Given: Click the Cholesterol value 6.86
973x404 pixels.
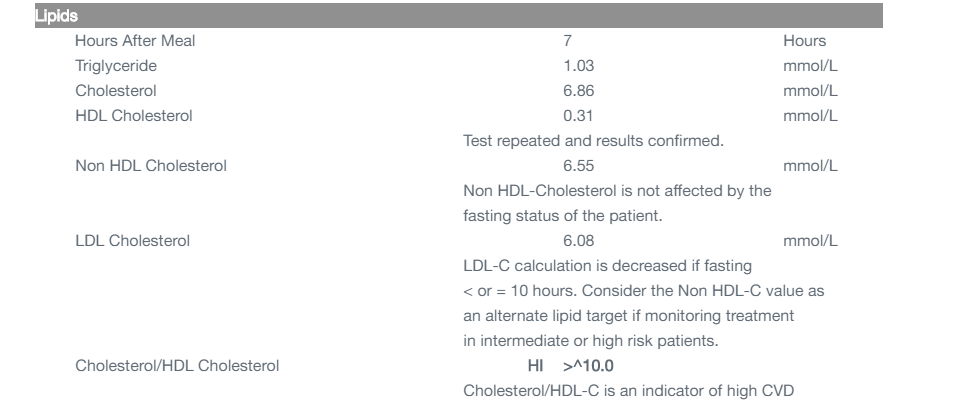Looking at the screenshot, I should [576, 90].
